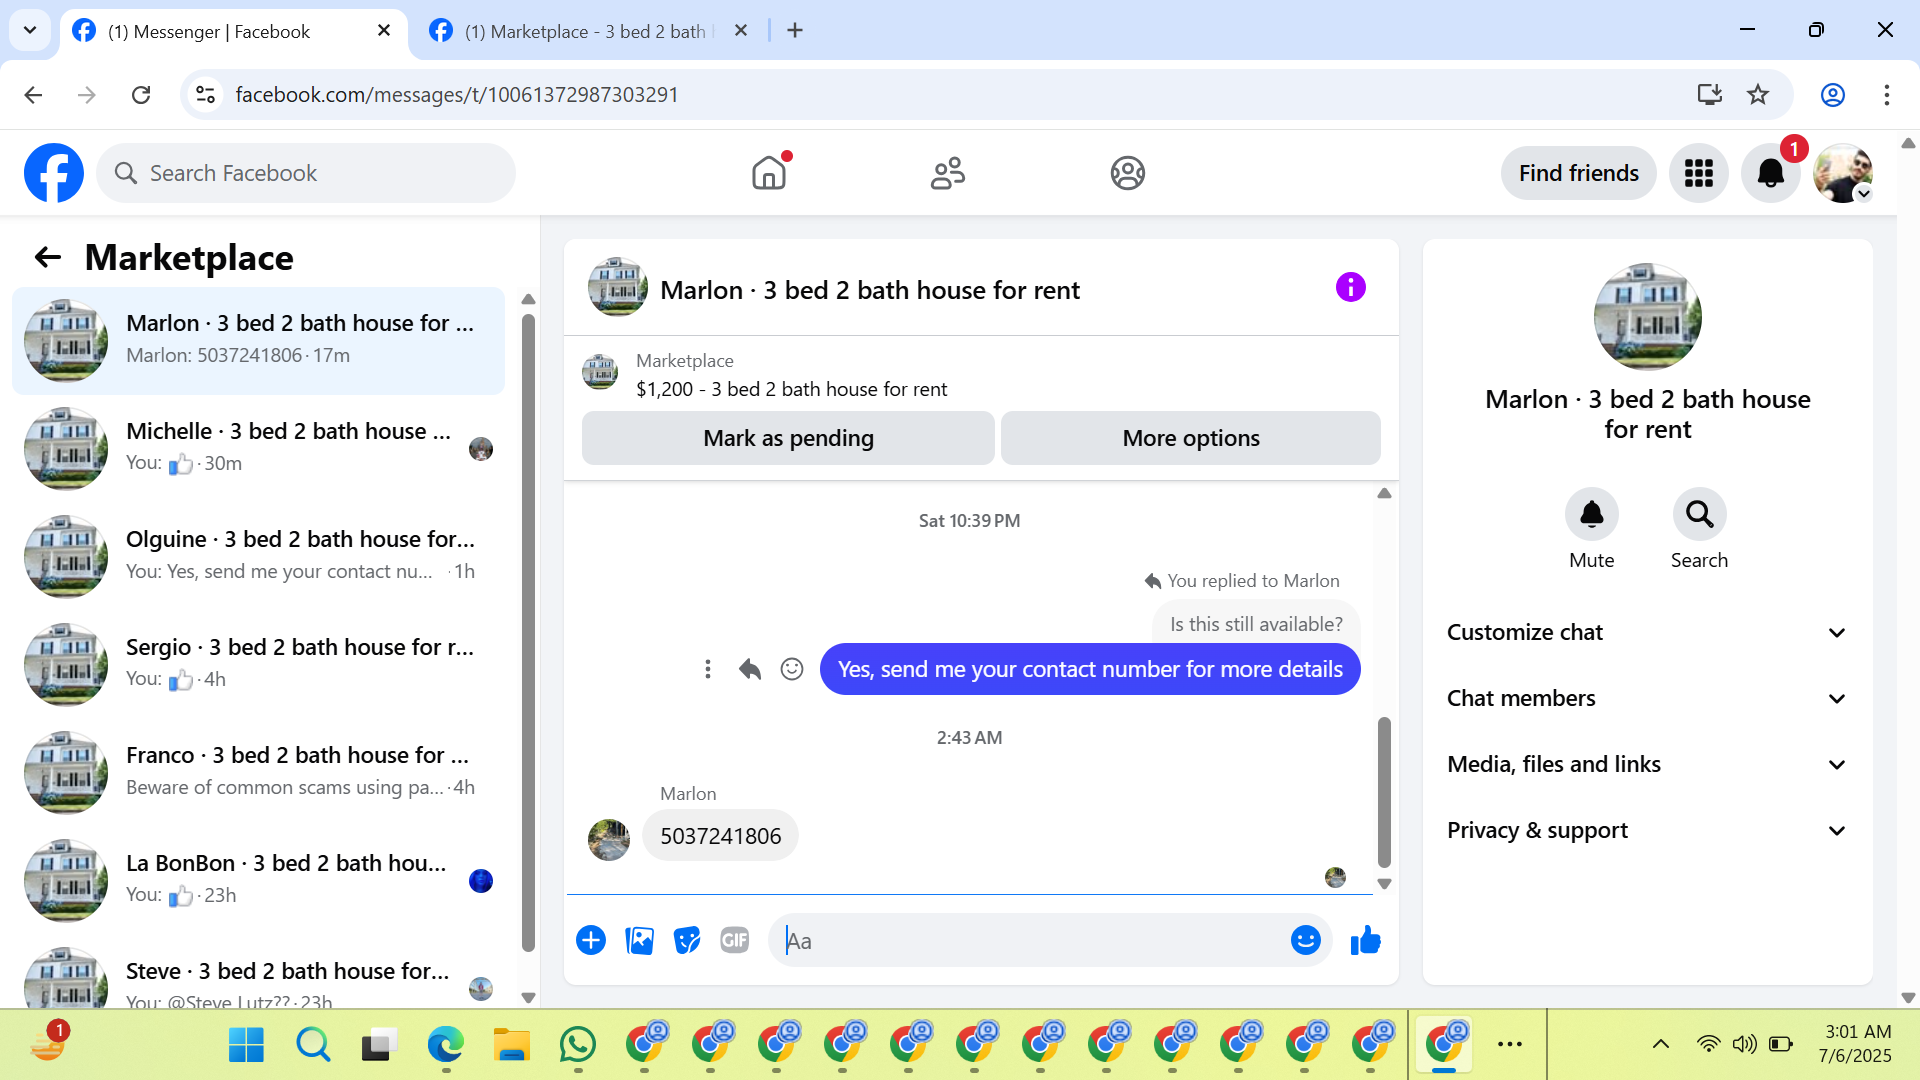Expand Media, files and links
The height and width of the screenshot is (1080, 1920).
pos(1647,764)
